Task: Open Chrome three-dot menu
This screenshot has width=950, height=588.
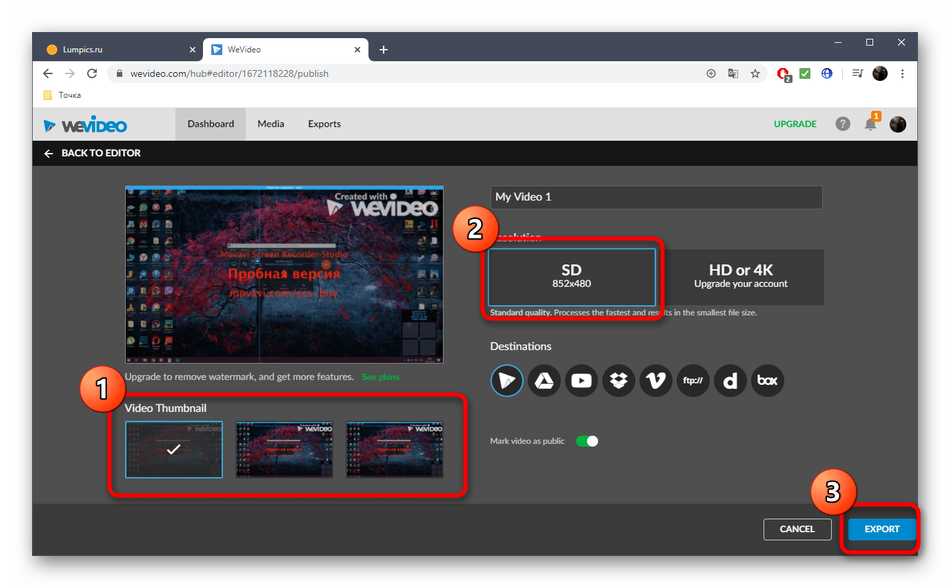Action: point(902,73)
